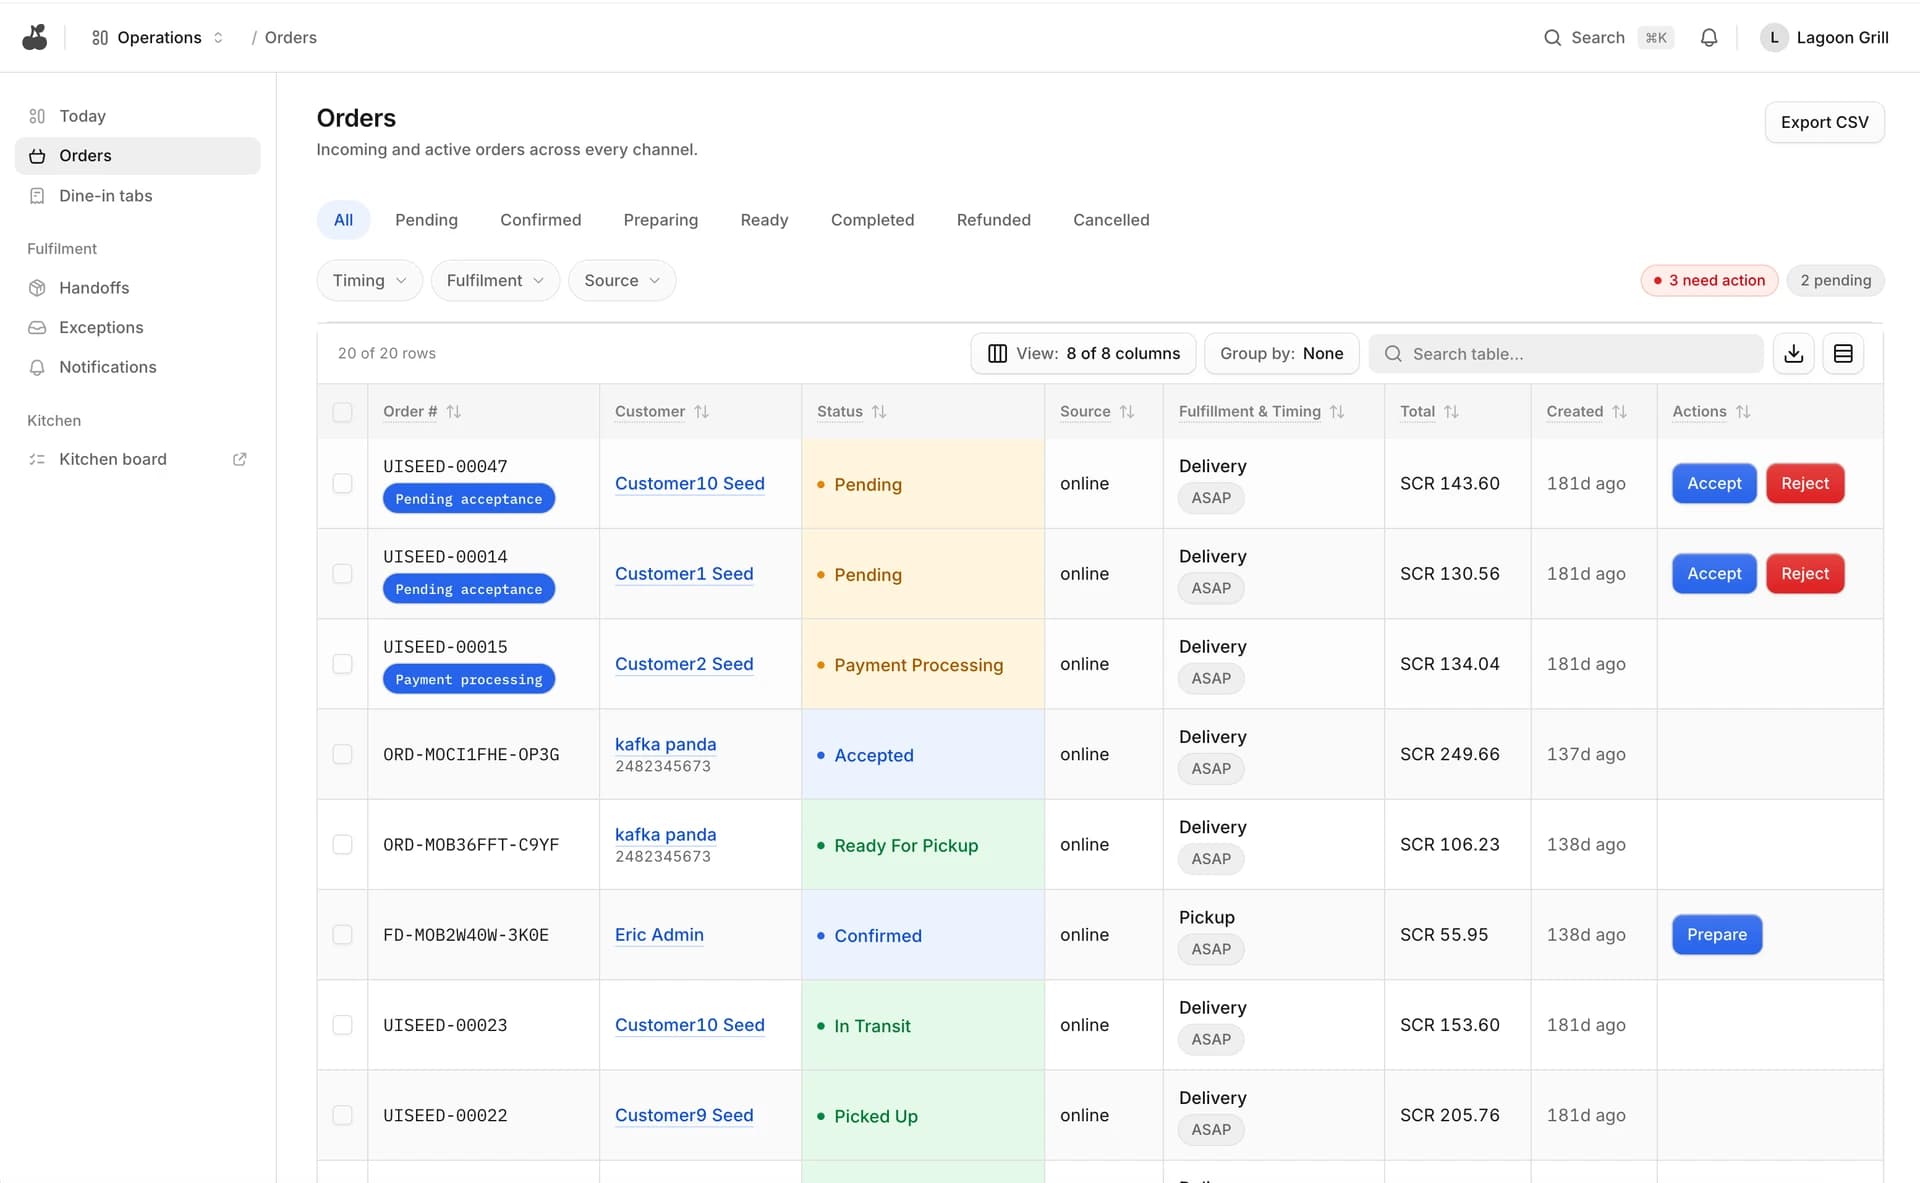The height and width of the screenshot is (1183, 1920).
Task: Switch to the Cancelled tab
Action: pos(1111,219)
